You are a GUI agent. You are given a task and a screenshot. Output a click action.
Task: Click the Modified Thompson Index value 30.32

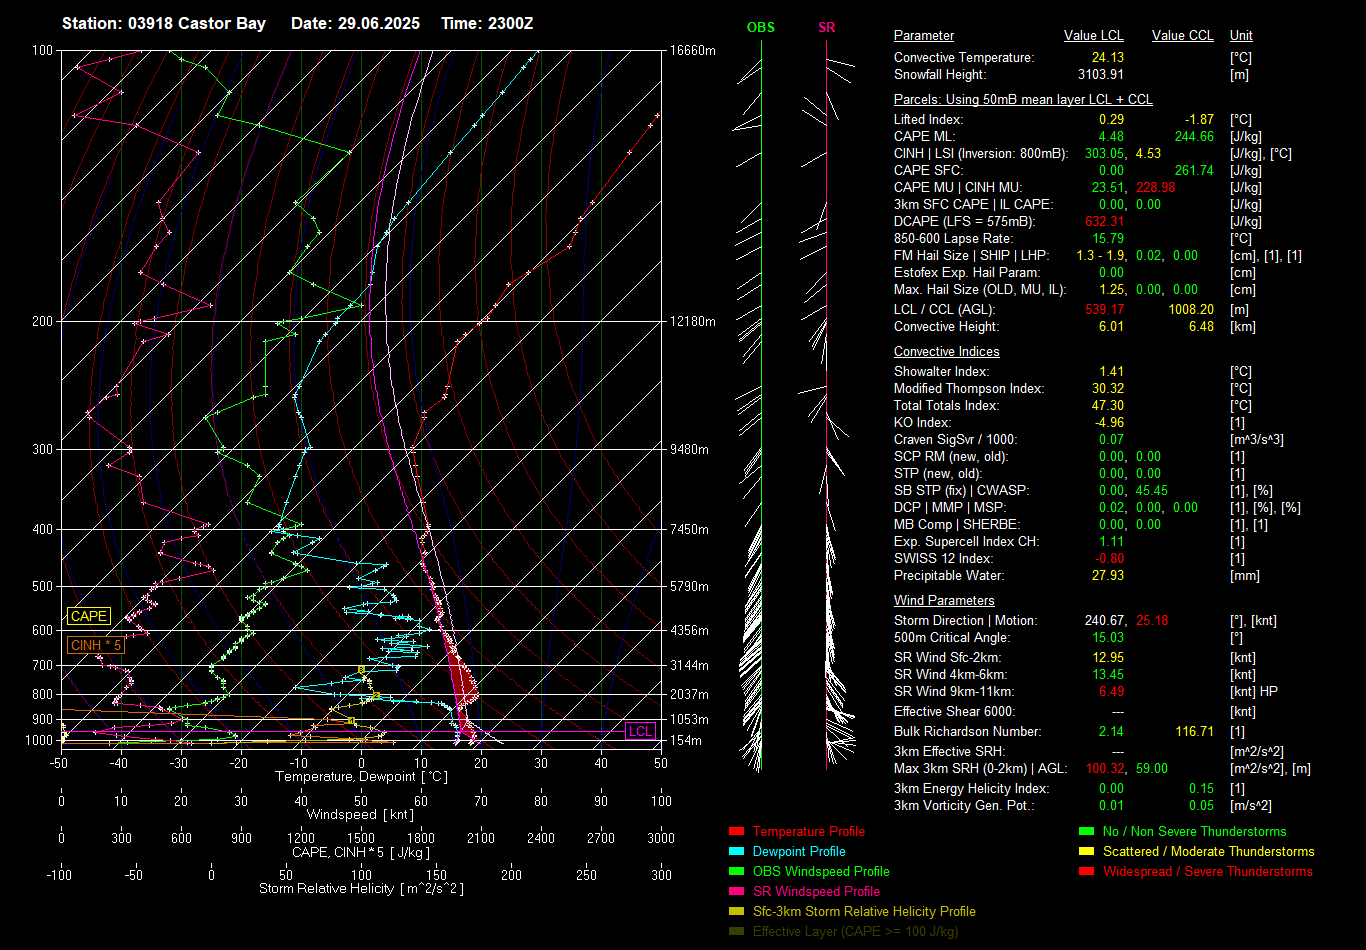(x=1108, y=388)
